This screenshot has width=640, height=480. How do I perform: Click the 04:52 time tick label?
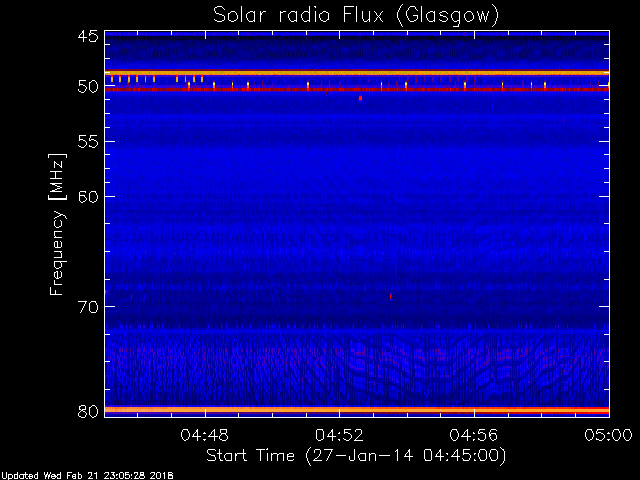(x=339, y=435)
